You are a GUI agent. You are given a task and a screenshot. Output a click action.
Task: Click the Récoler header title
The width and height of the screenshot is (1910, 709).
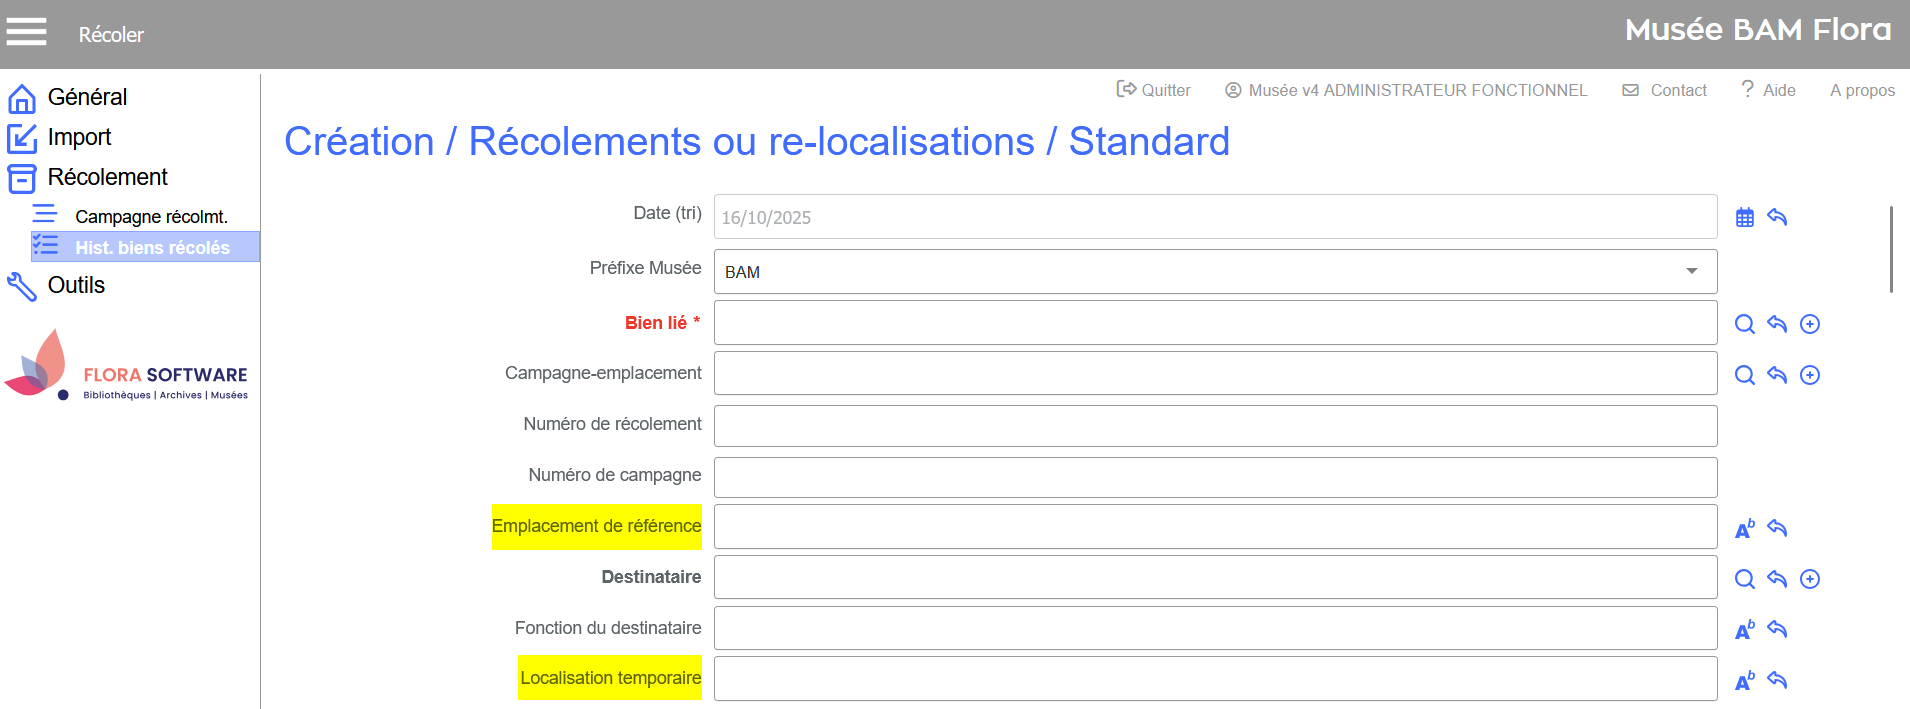tap(111, 34)
